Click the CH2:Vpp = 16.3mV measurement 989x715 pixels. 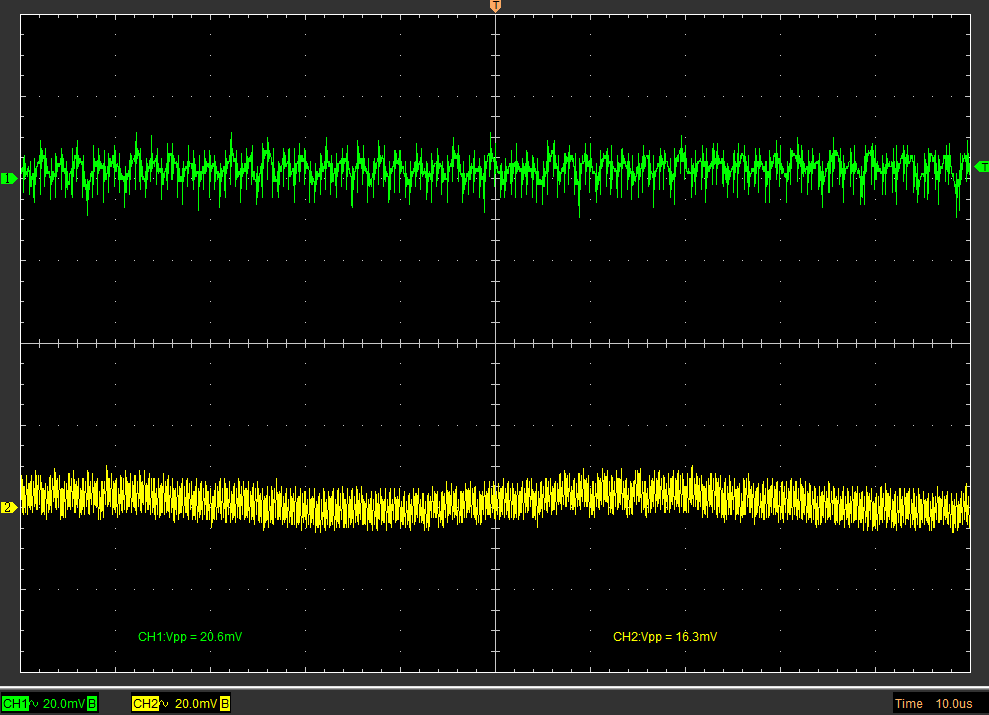665,637
